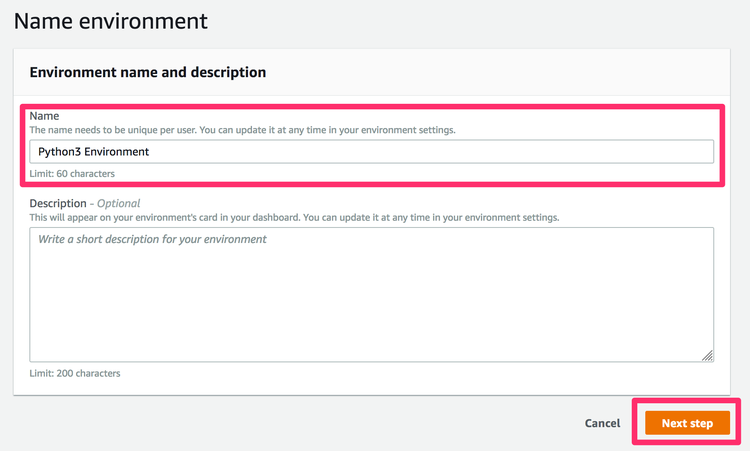Click the 'Environment name and description' section title
The image size is (750, 451).
pos(148,72)
